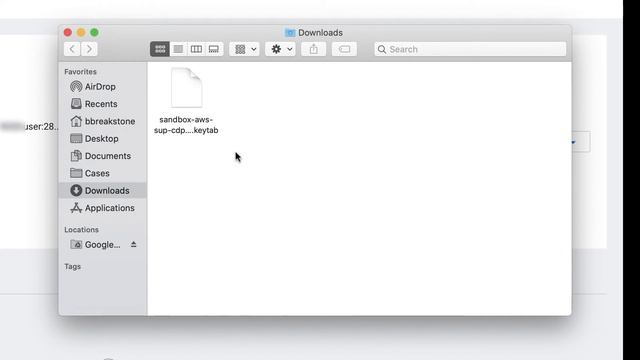
Task: Open the gear Action menu
Action: [x=280, y=49]
